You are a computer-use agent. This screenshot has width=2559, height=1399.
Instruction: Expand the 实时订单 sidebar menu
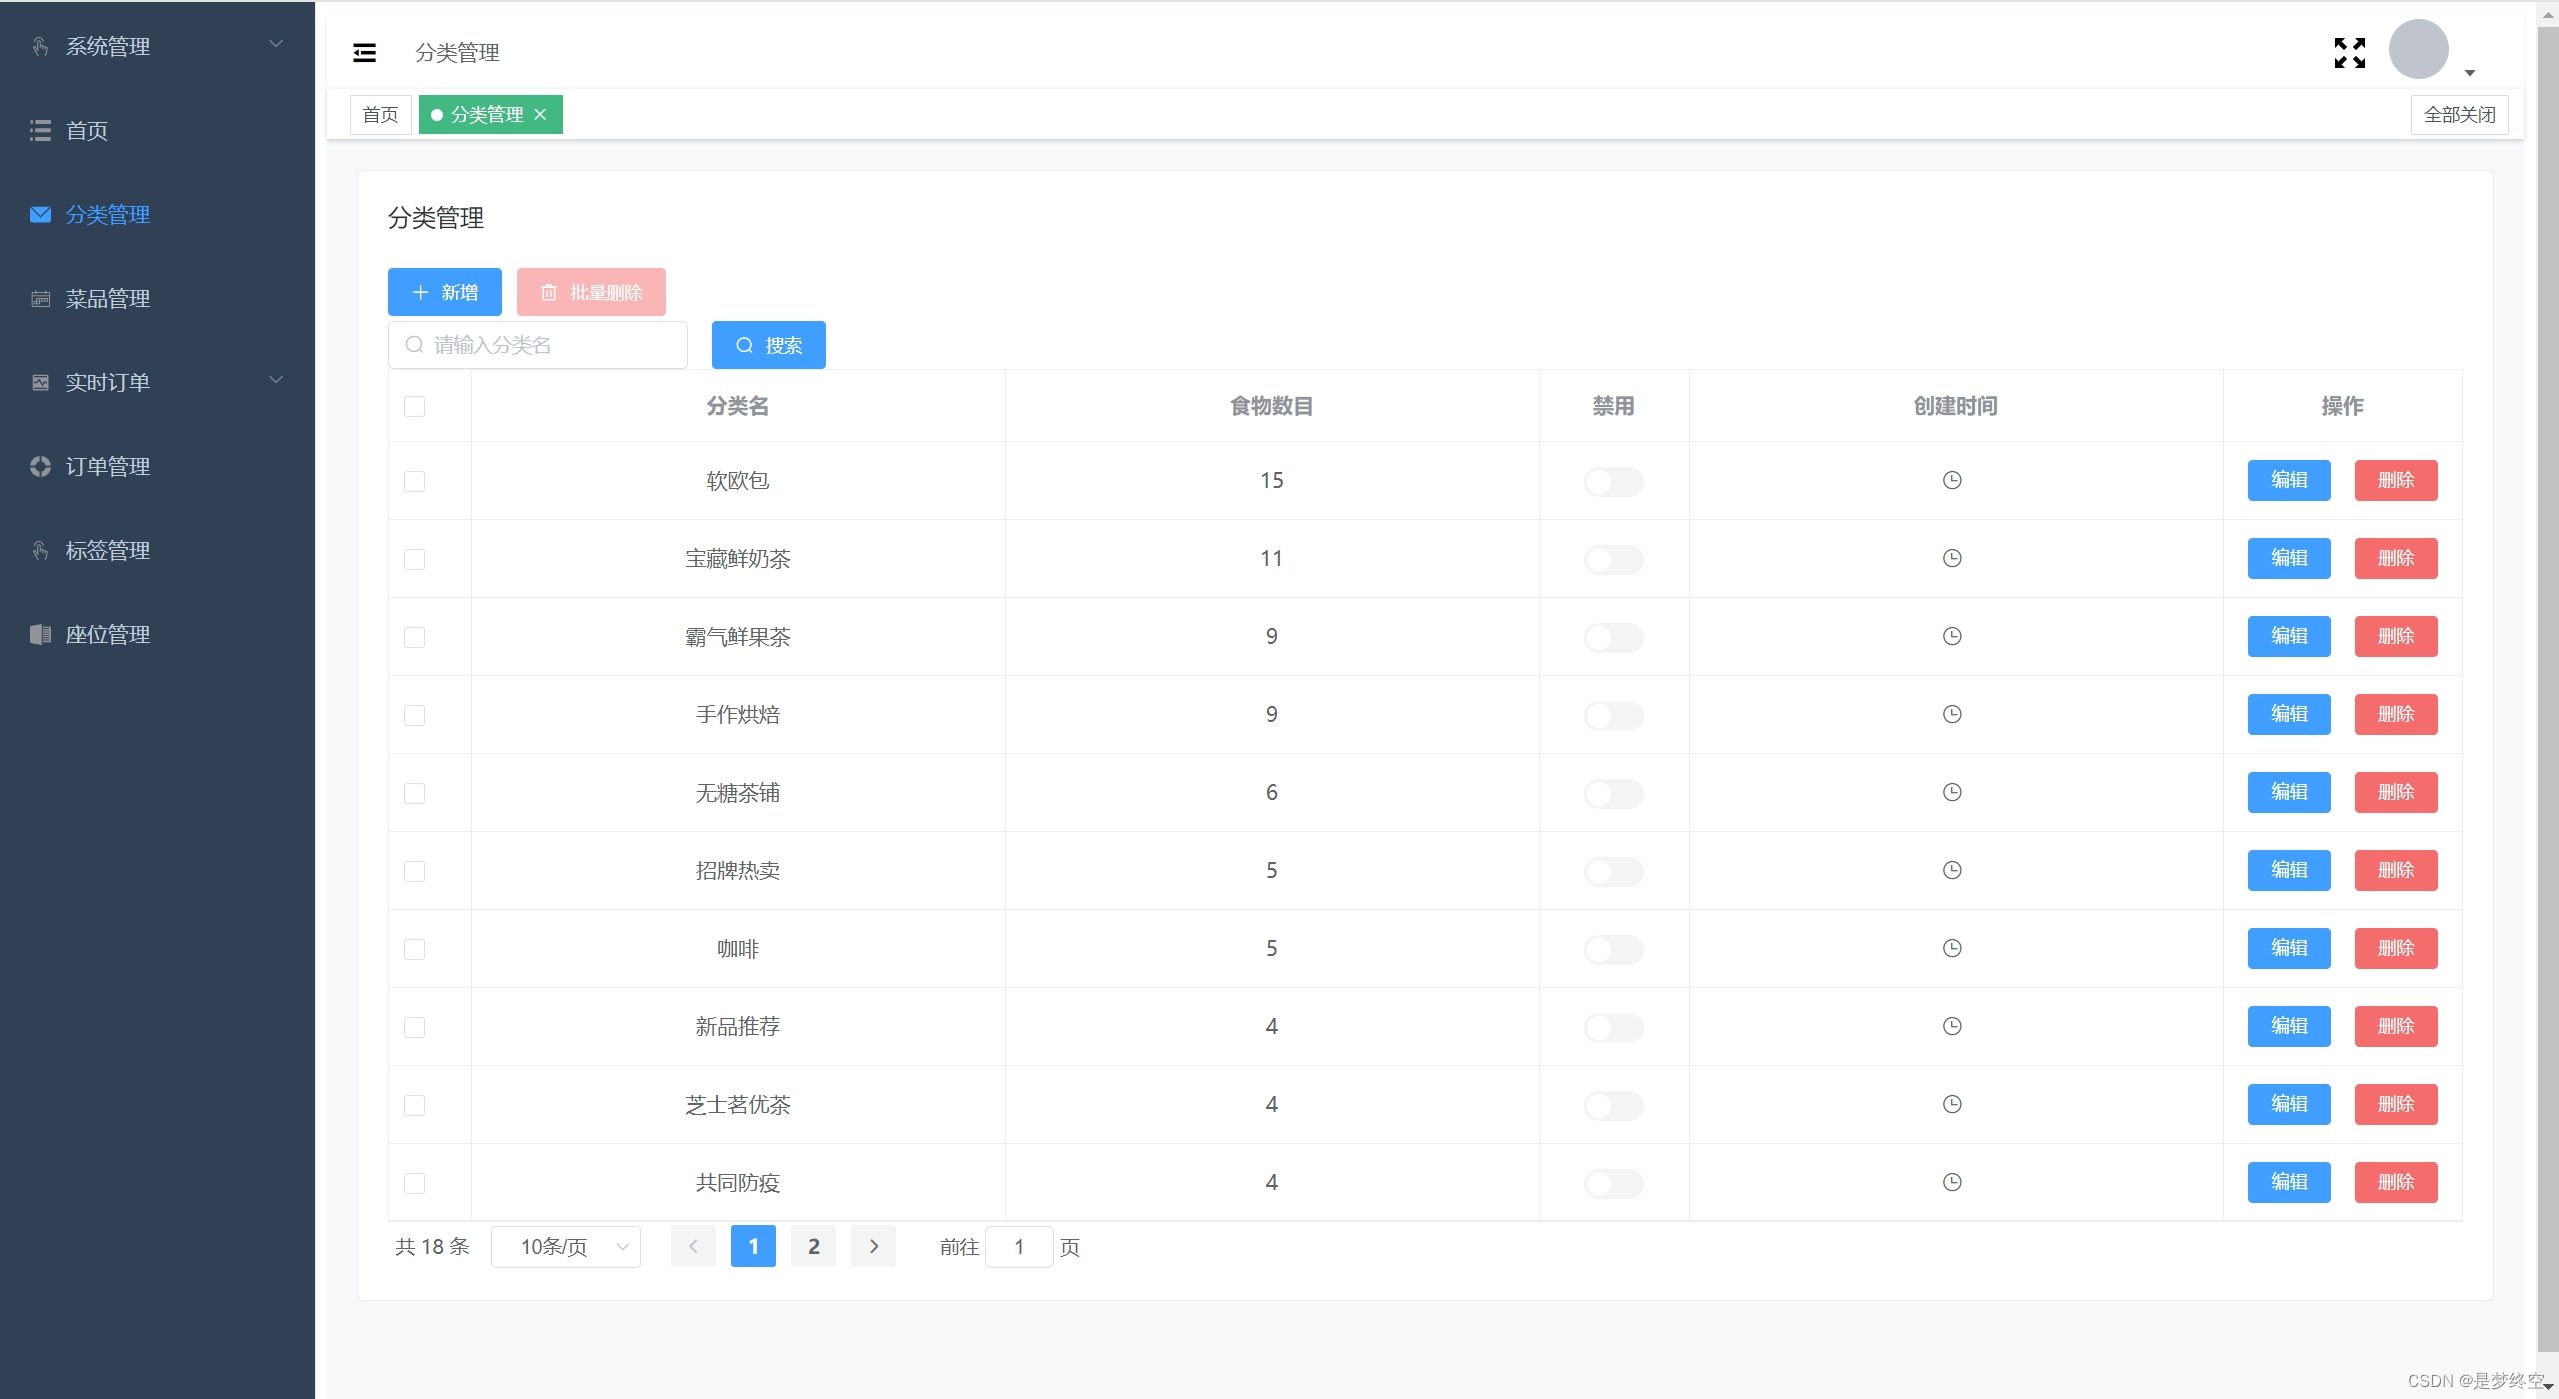click(157, 382)
